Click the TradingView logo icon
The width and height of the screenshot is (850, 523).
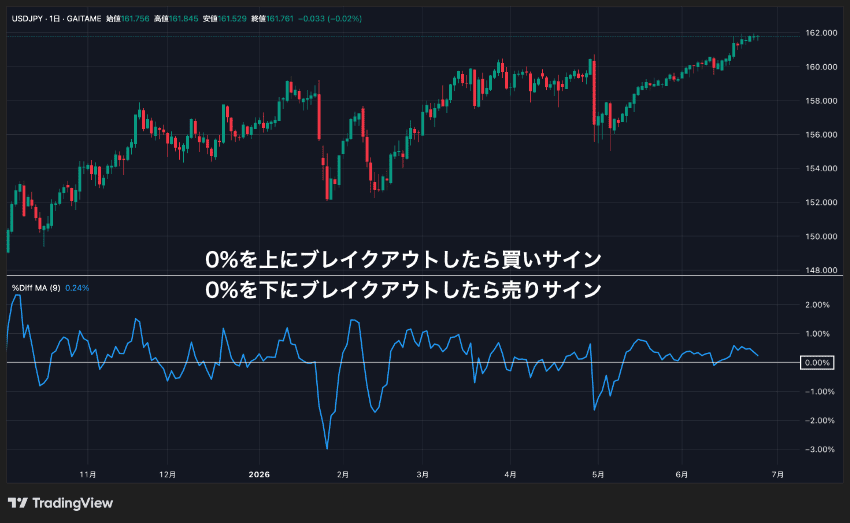click(x=18, y=503)
